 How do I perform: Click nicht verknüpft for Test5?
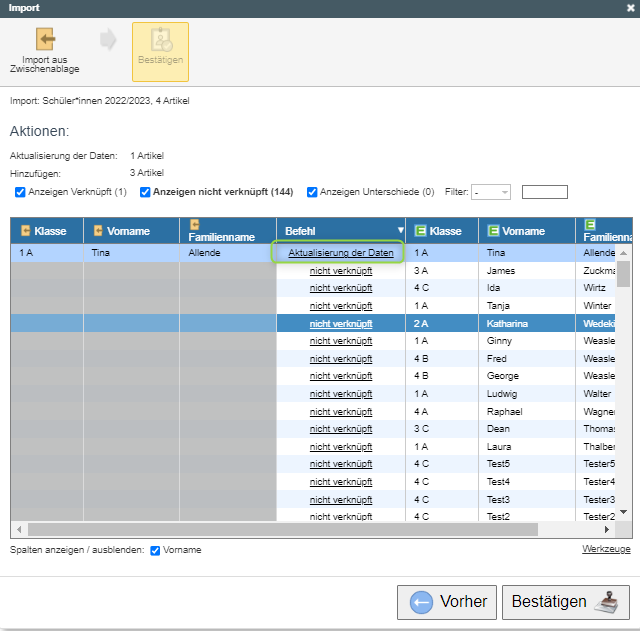coord(341,464)
